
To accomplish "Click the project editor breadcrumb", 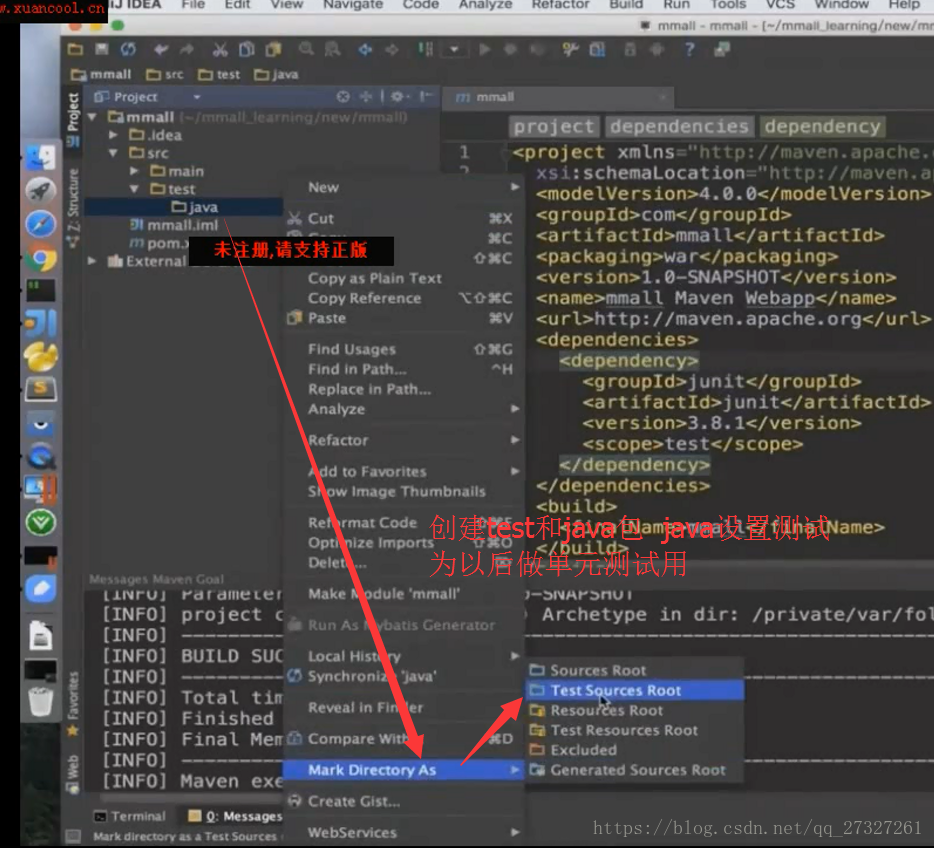I will pos(553,126).
